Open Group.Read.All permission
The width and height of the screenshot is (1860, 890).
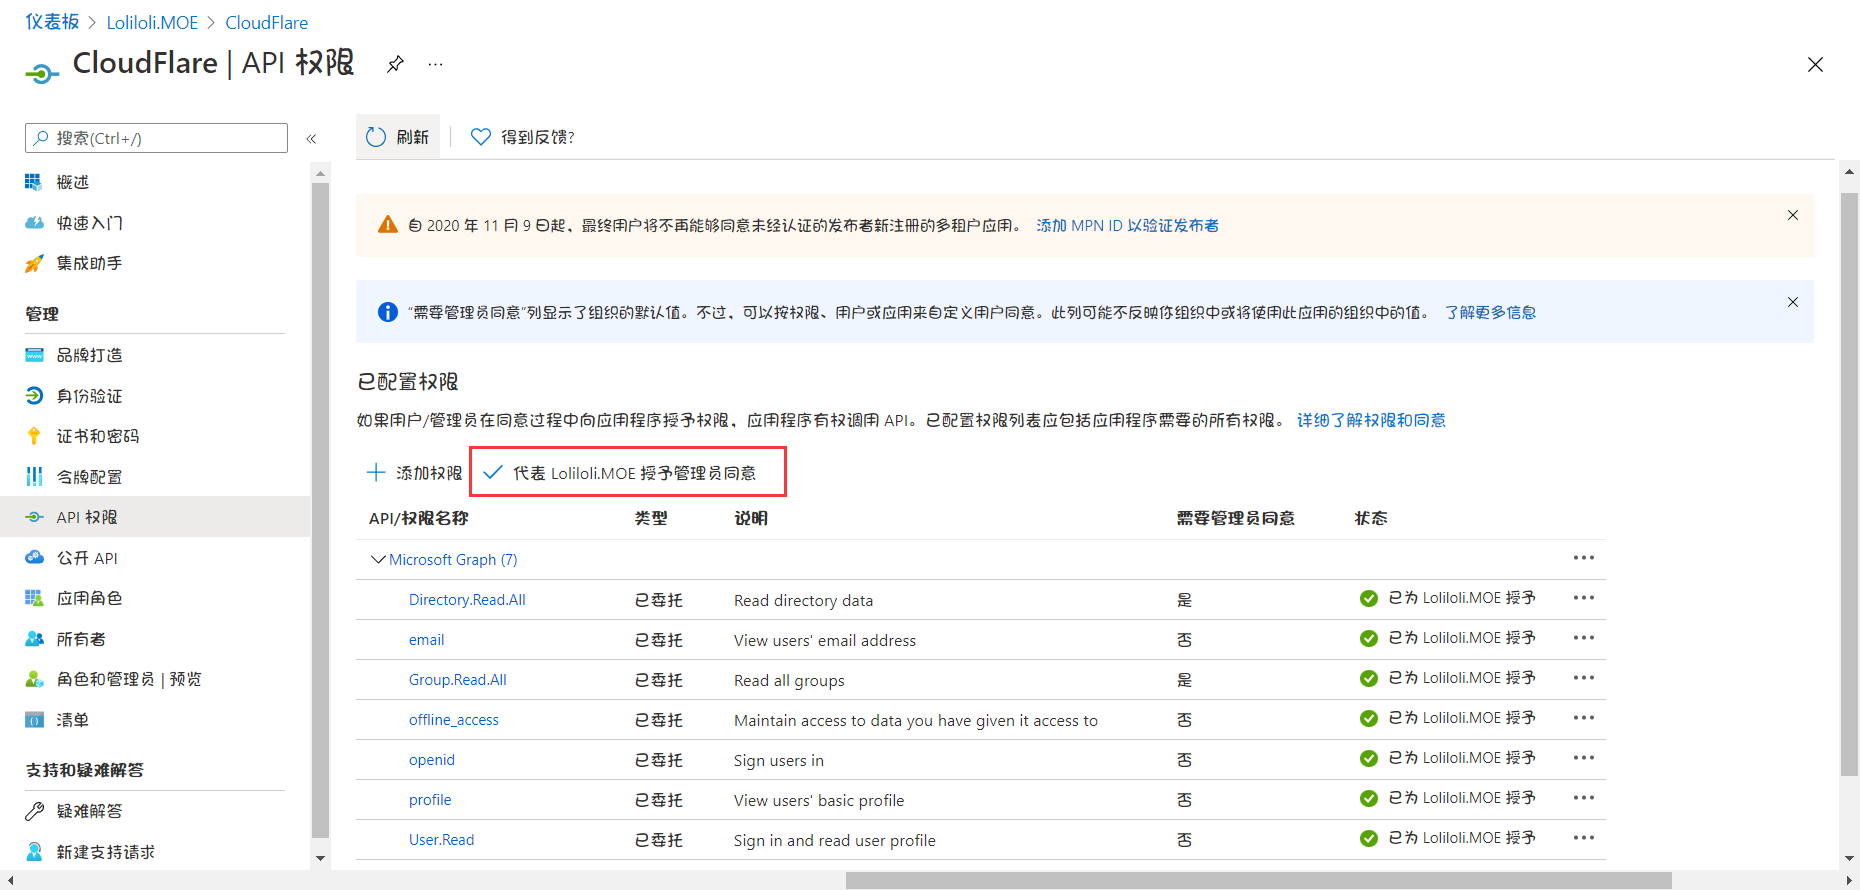pos(457,680)
